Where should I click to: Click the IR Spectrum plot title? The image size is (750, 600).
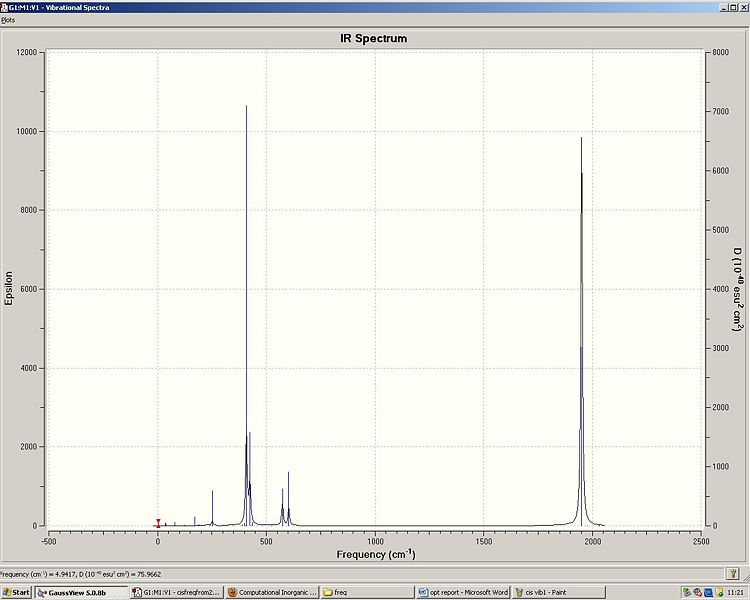[x=374, y=38]
